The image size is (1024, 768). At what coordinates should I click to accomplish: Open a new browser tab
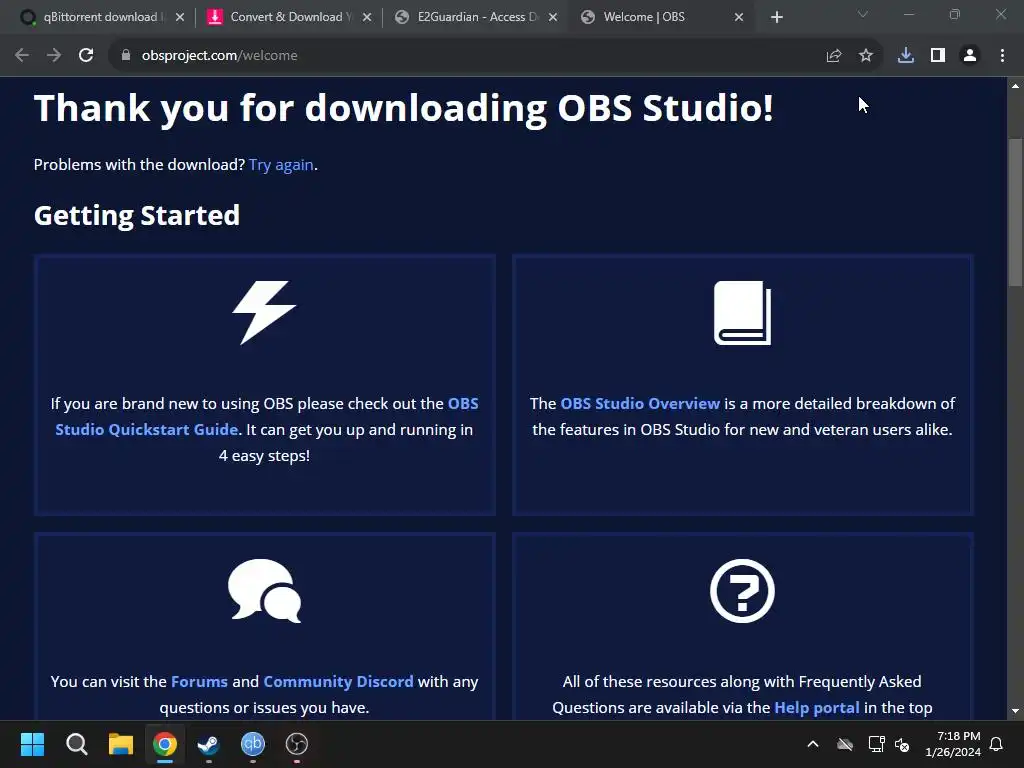[776, 17]
